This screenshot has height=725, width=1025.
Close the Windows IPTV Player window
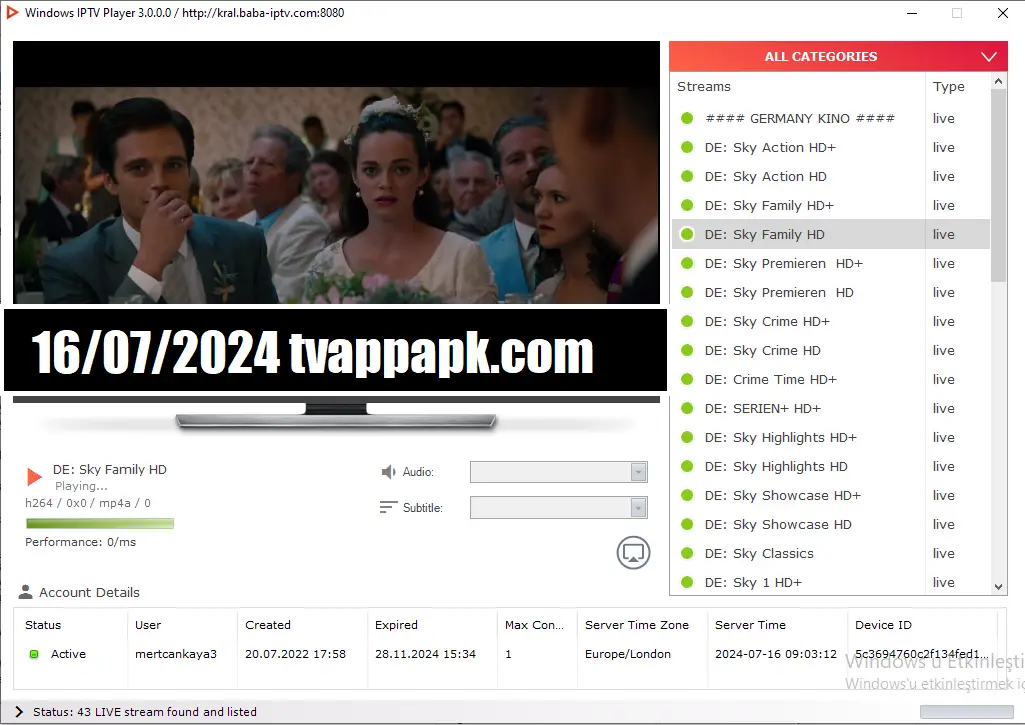click(1003, 13)
